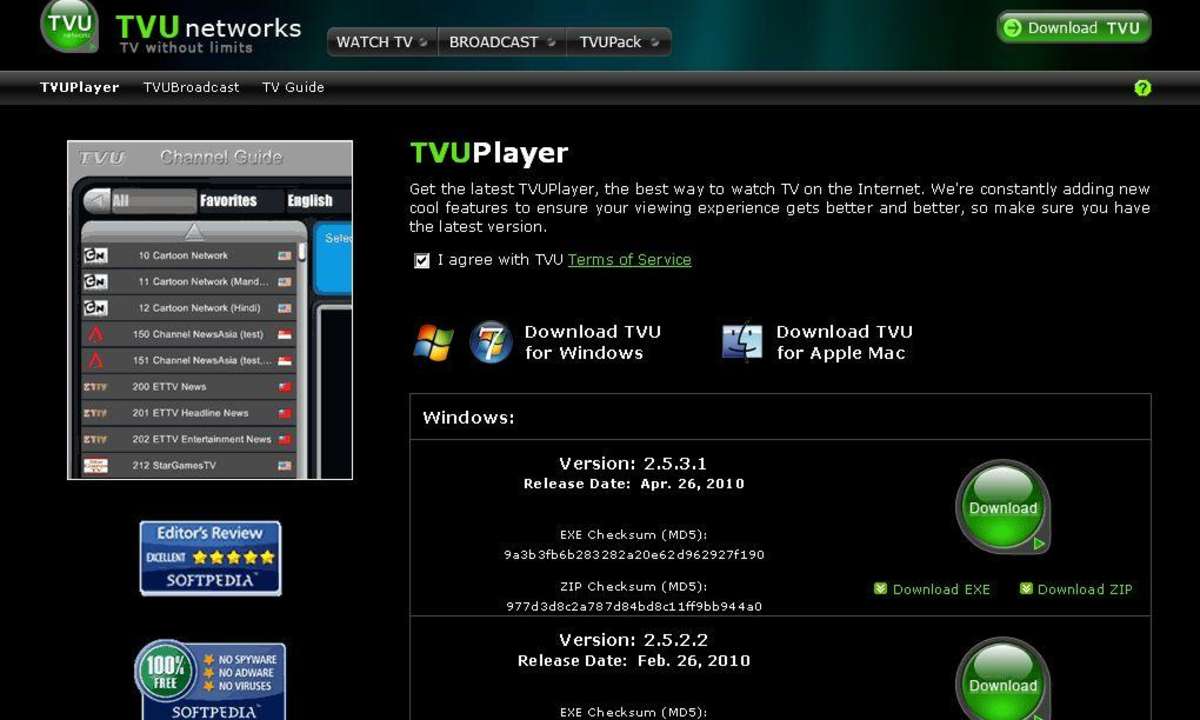Click the green arrow icon beside Download EXE
This screenshot has height=720, width=1200.
click(x=880, y=589)
